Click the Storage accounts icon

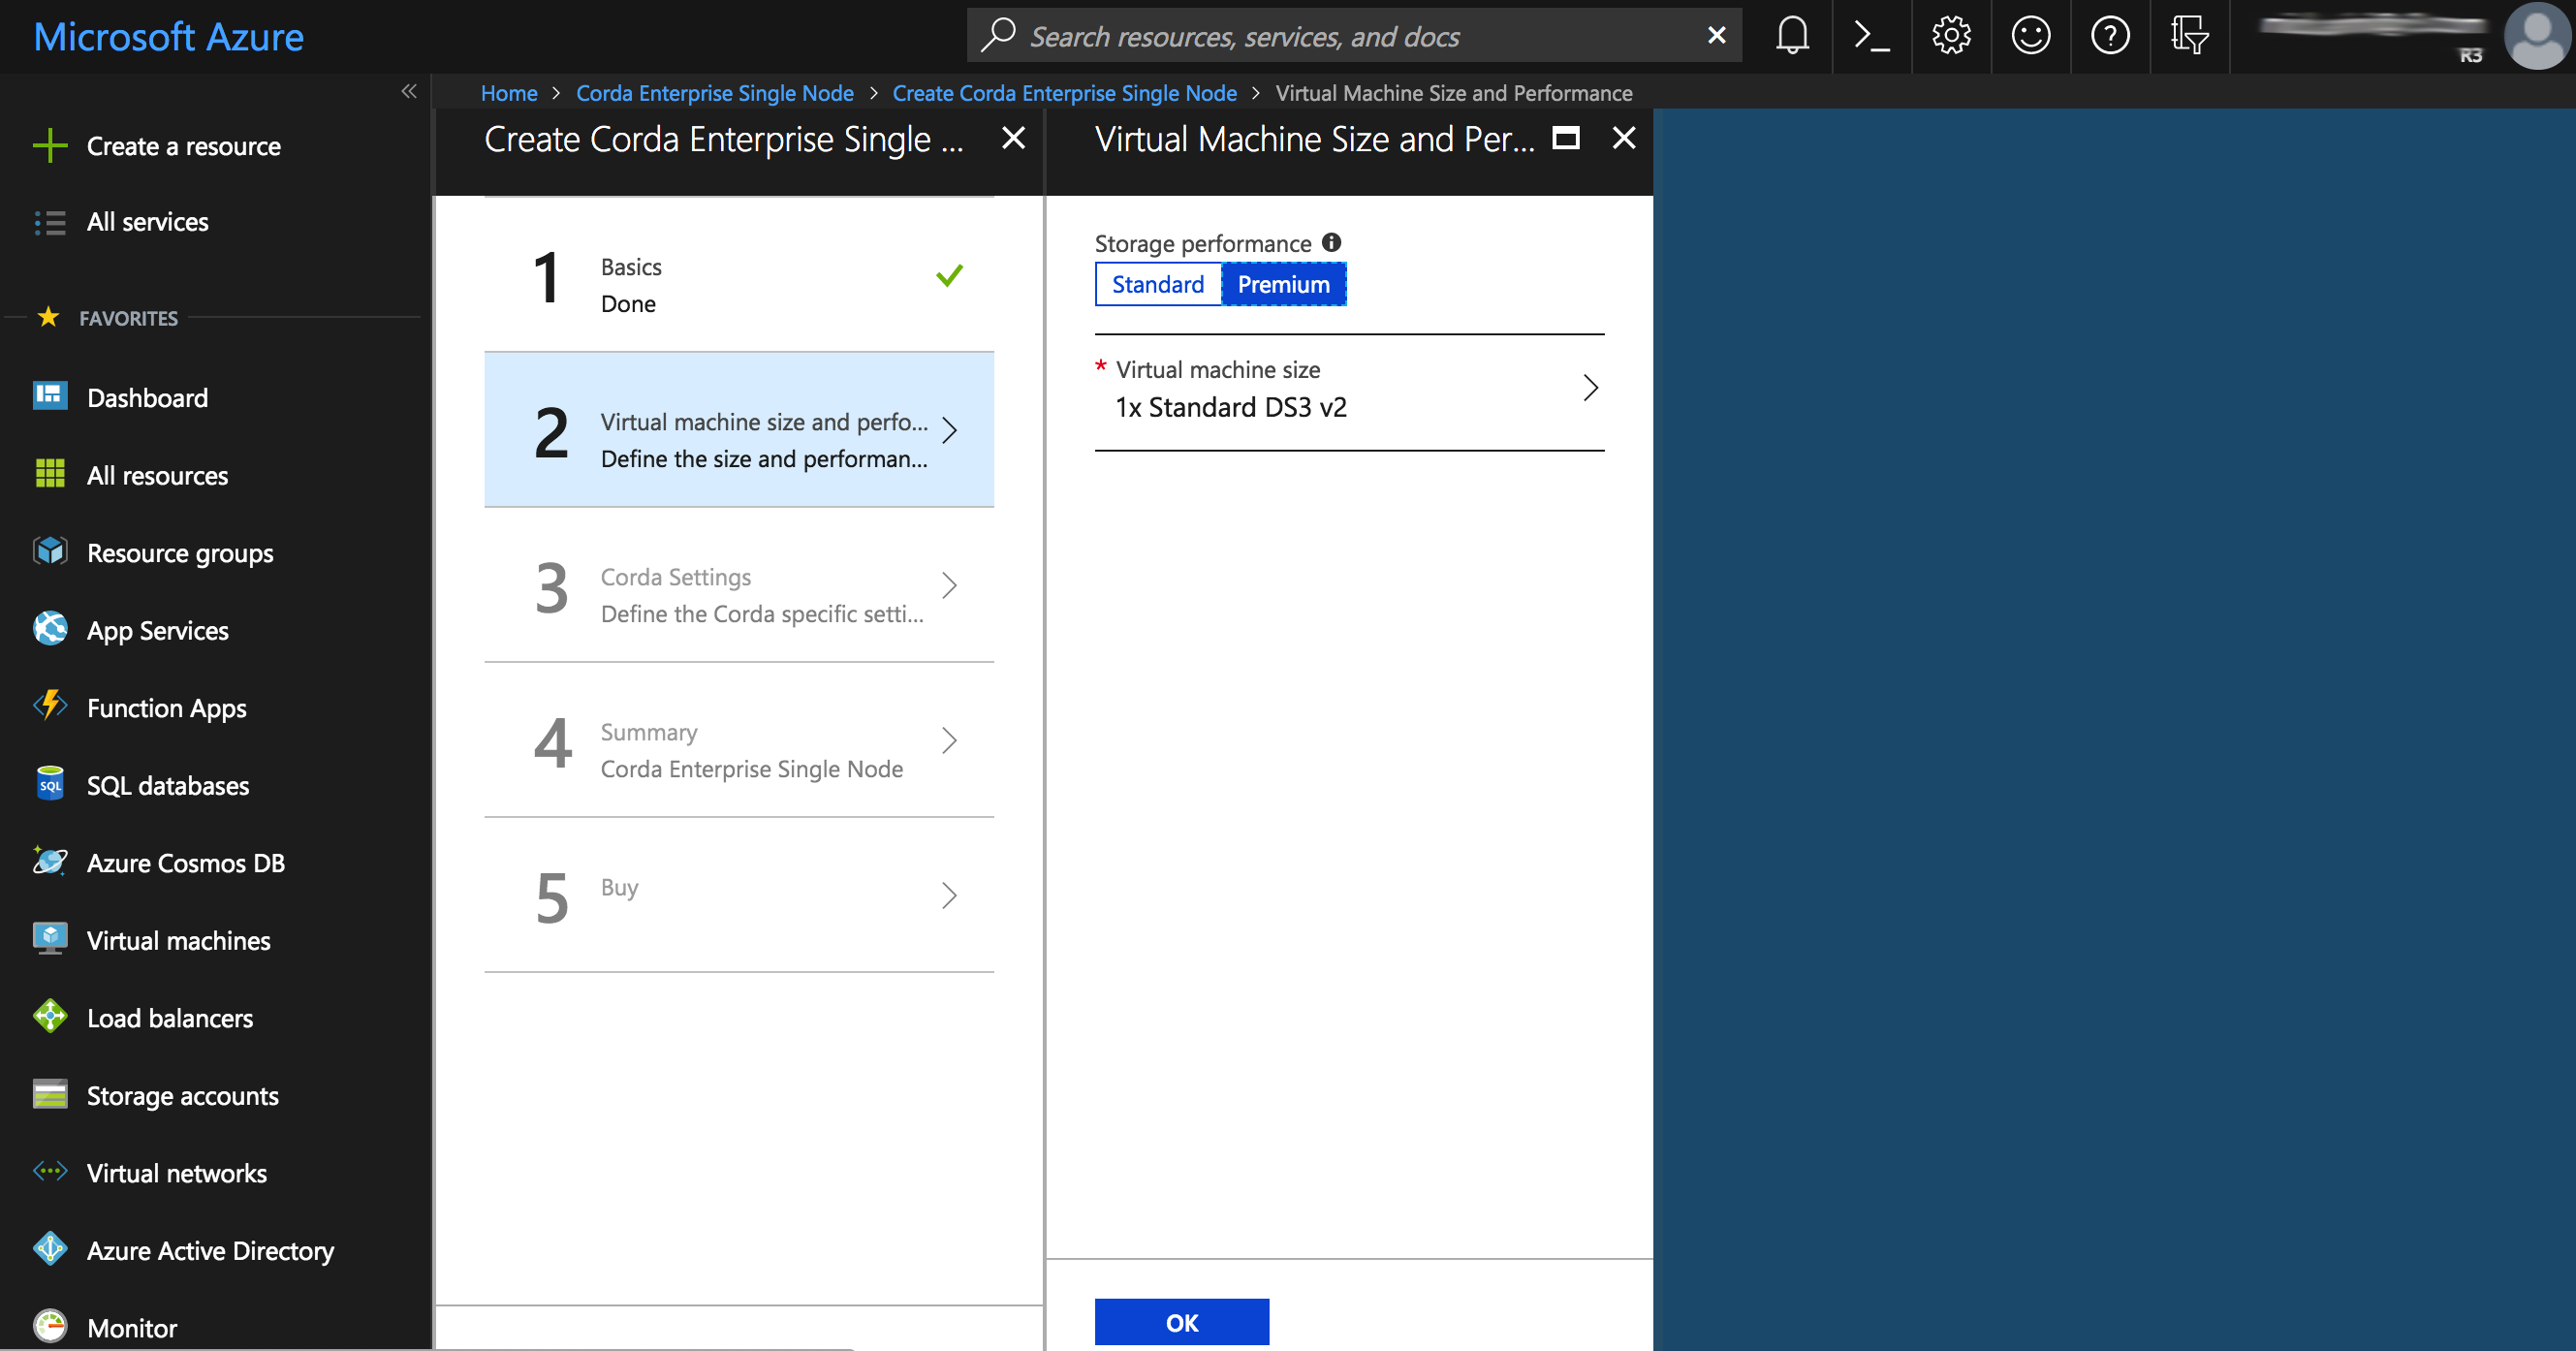point(50,1095)
